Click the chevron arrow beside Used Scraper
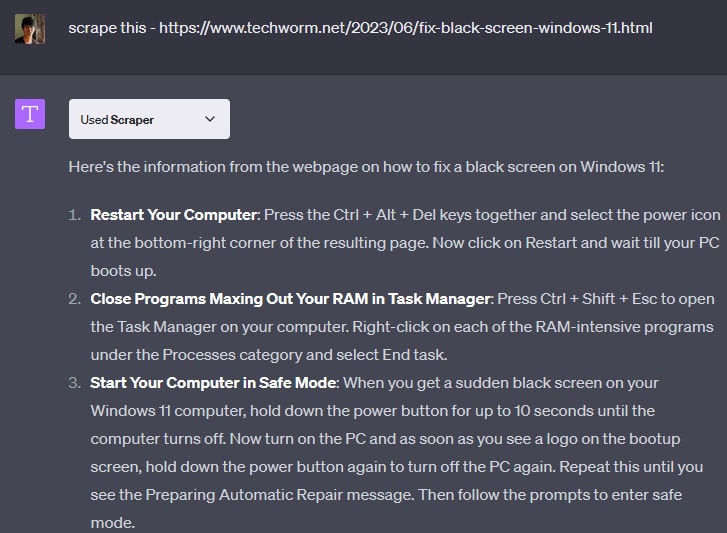 tap(209, 119)
